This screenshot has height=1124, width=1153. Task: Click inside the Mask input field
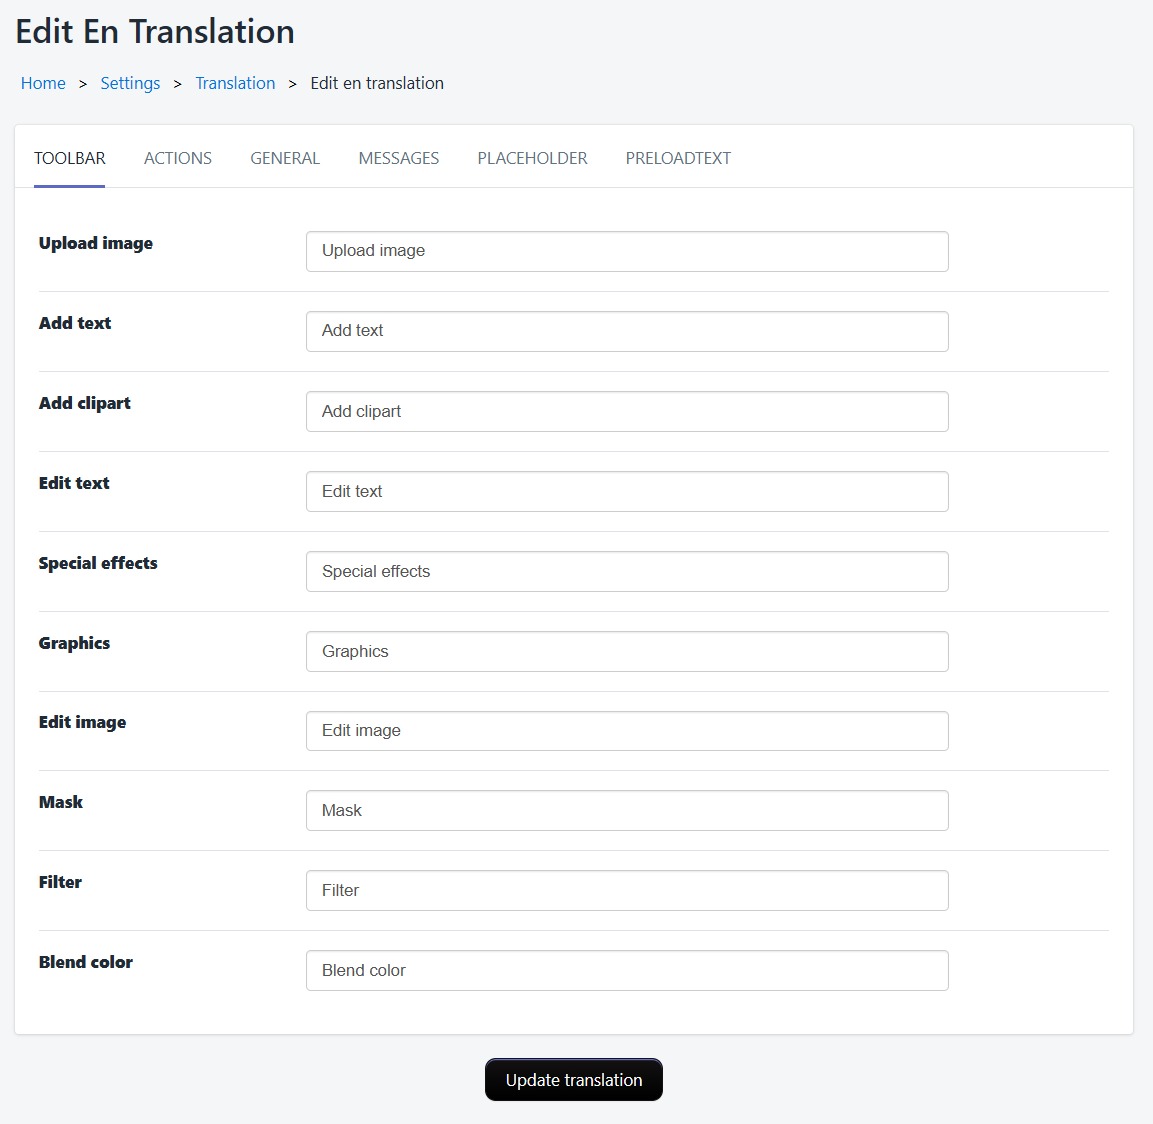tap(626, 810)
